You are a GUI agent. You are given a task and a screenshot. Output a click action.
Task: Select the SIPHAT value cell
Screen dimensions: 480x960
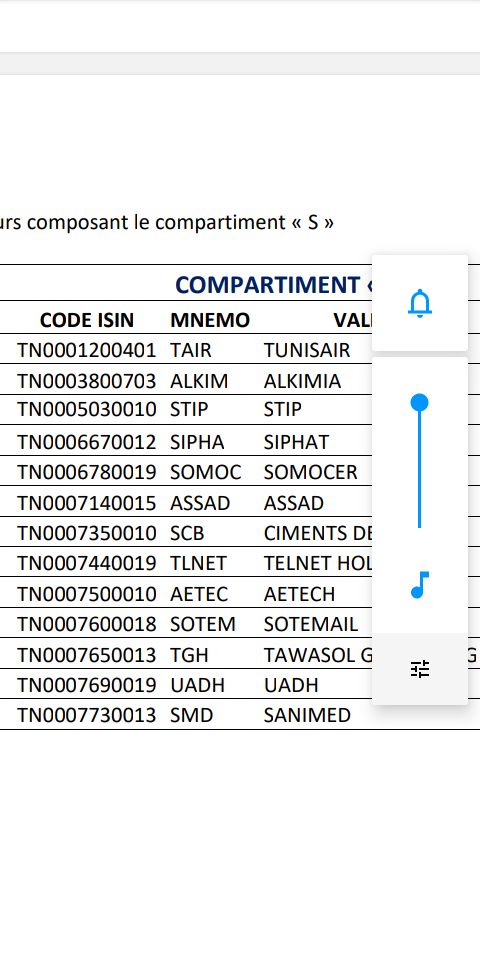[296, 442]
